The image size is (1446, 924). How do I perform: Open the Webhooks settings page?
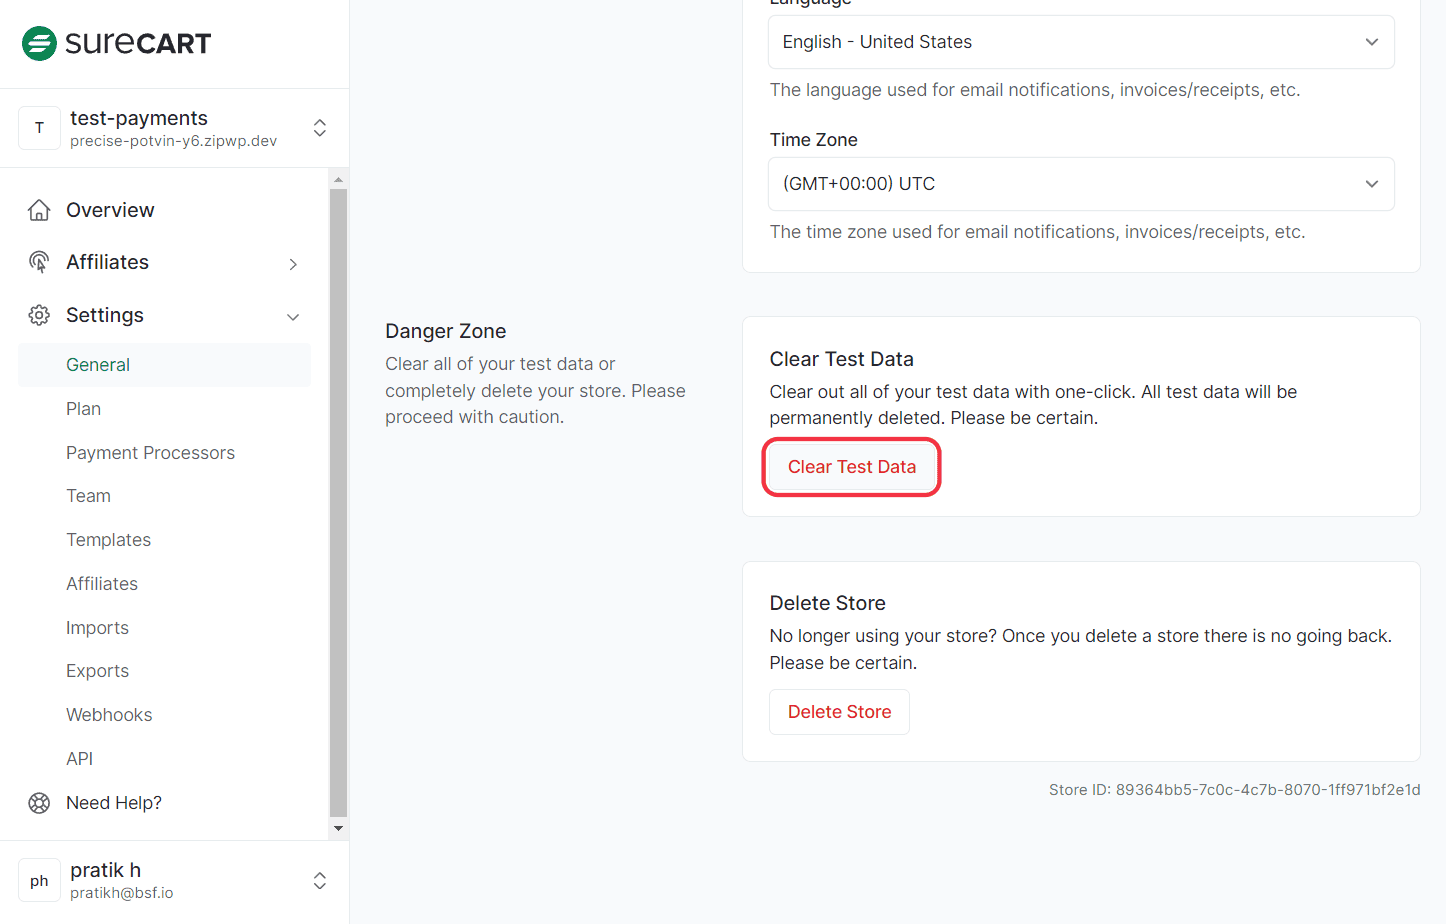109,715
